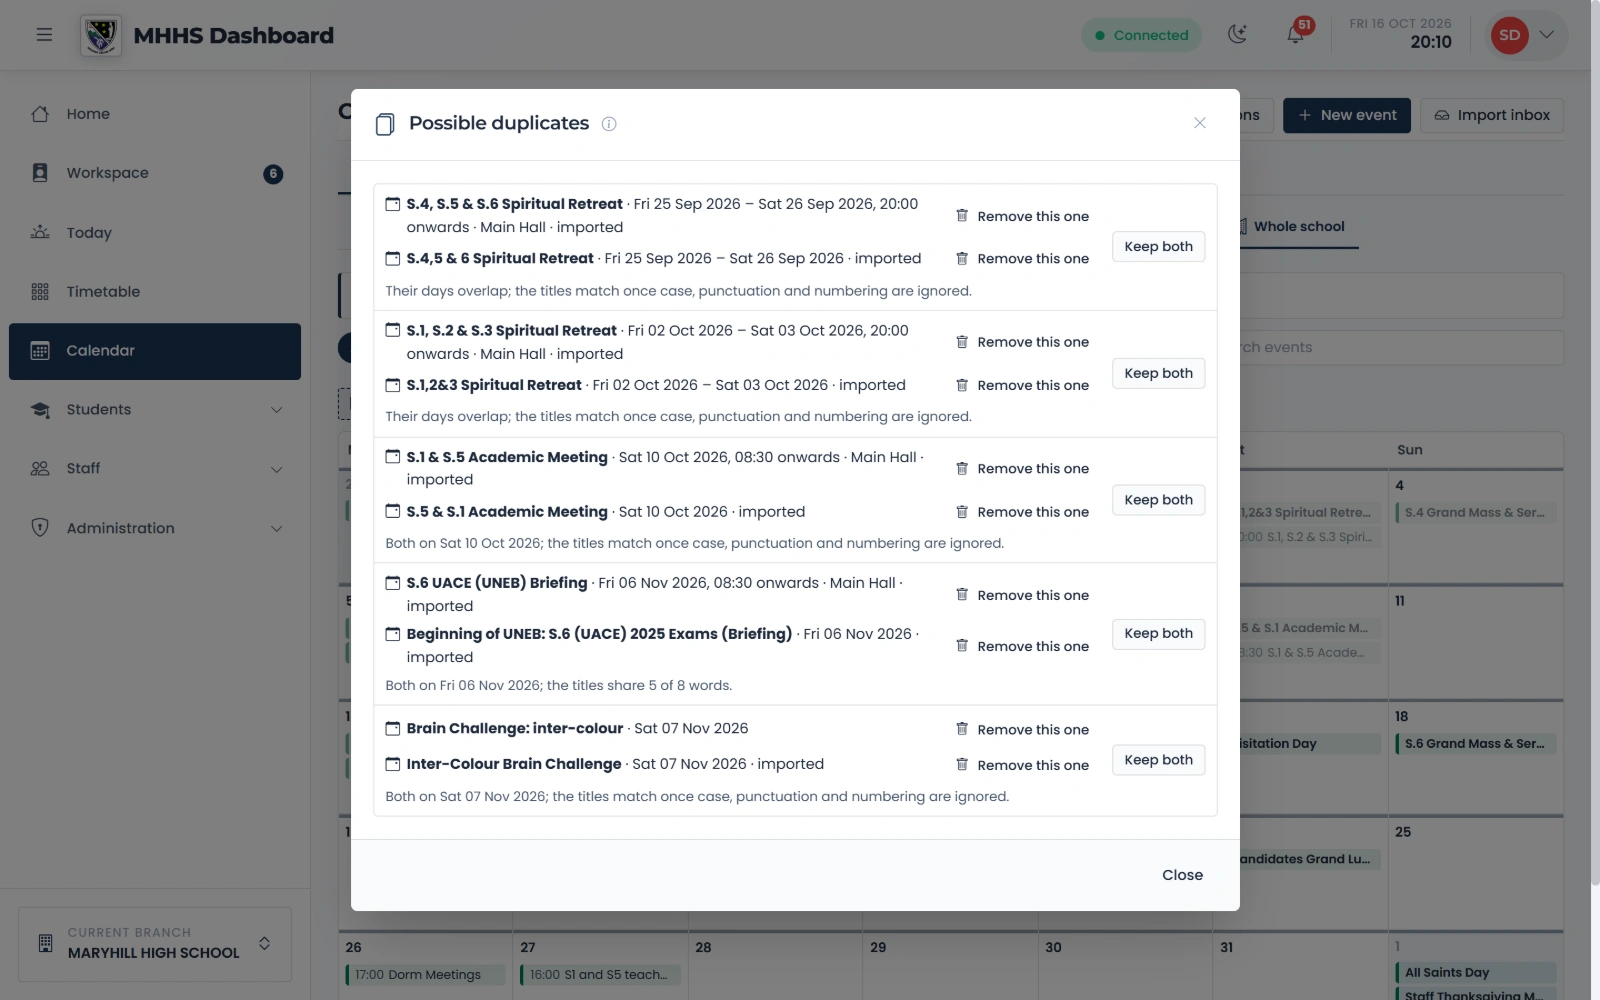Open the Current Branch Maryhill High School selector
The height and width of the screenshot is (1000, 1600).
[x=155, y=944]
